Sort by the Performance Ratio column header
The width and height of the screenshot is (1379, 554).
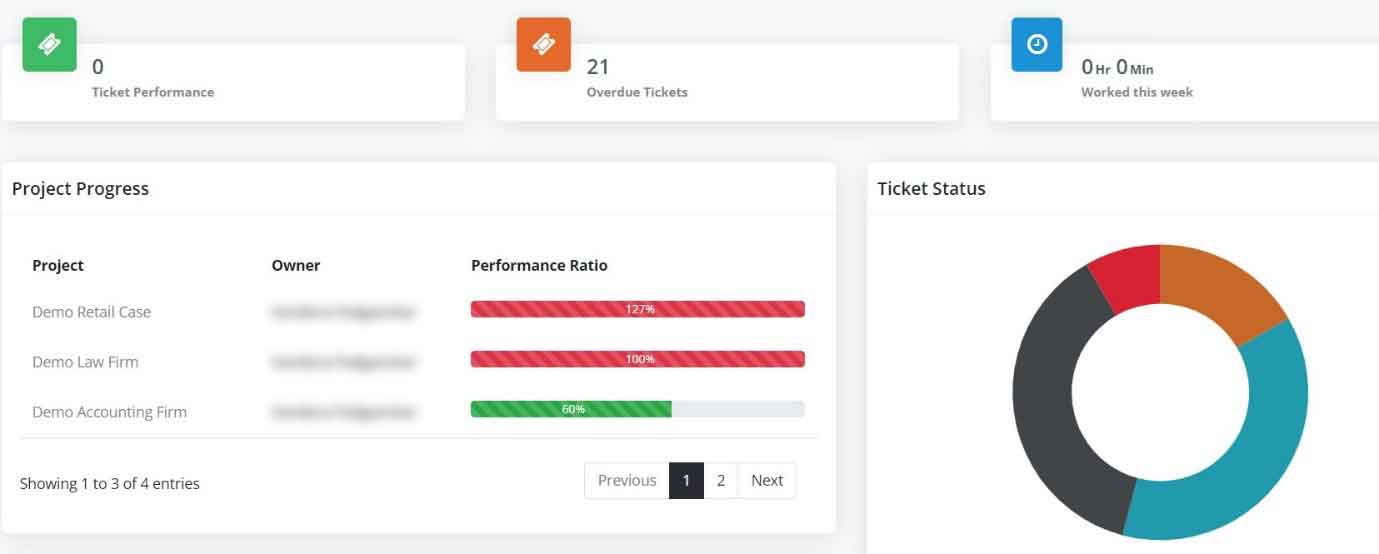pos(539,265)
